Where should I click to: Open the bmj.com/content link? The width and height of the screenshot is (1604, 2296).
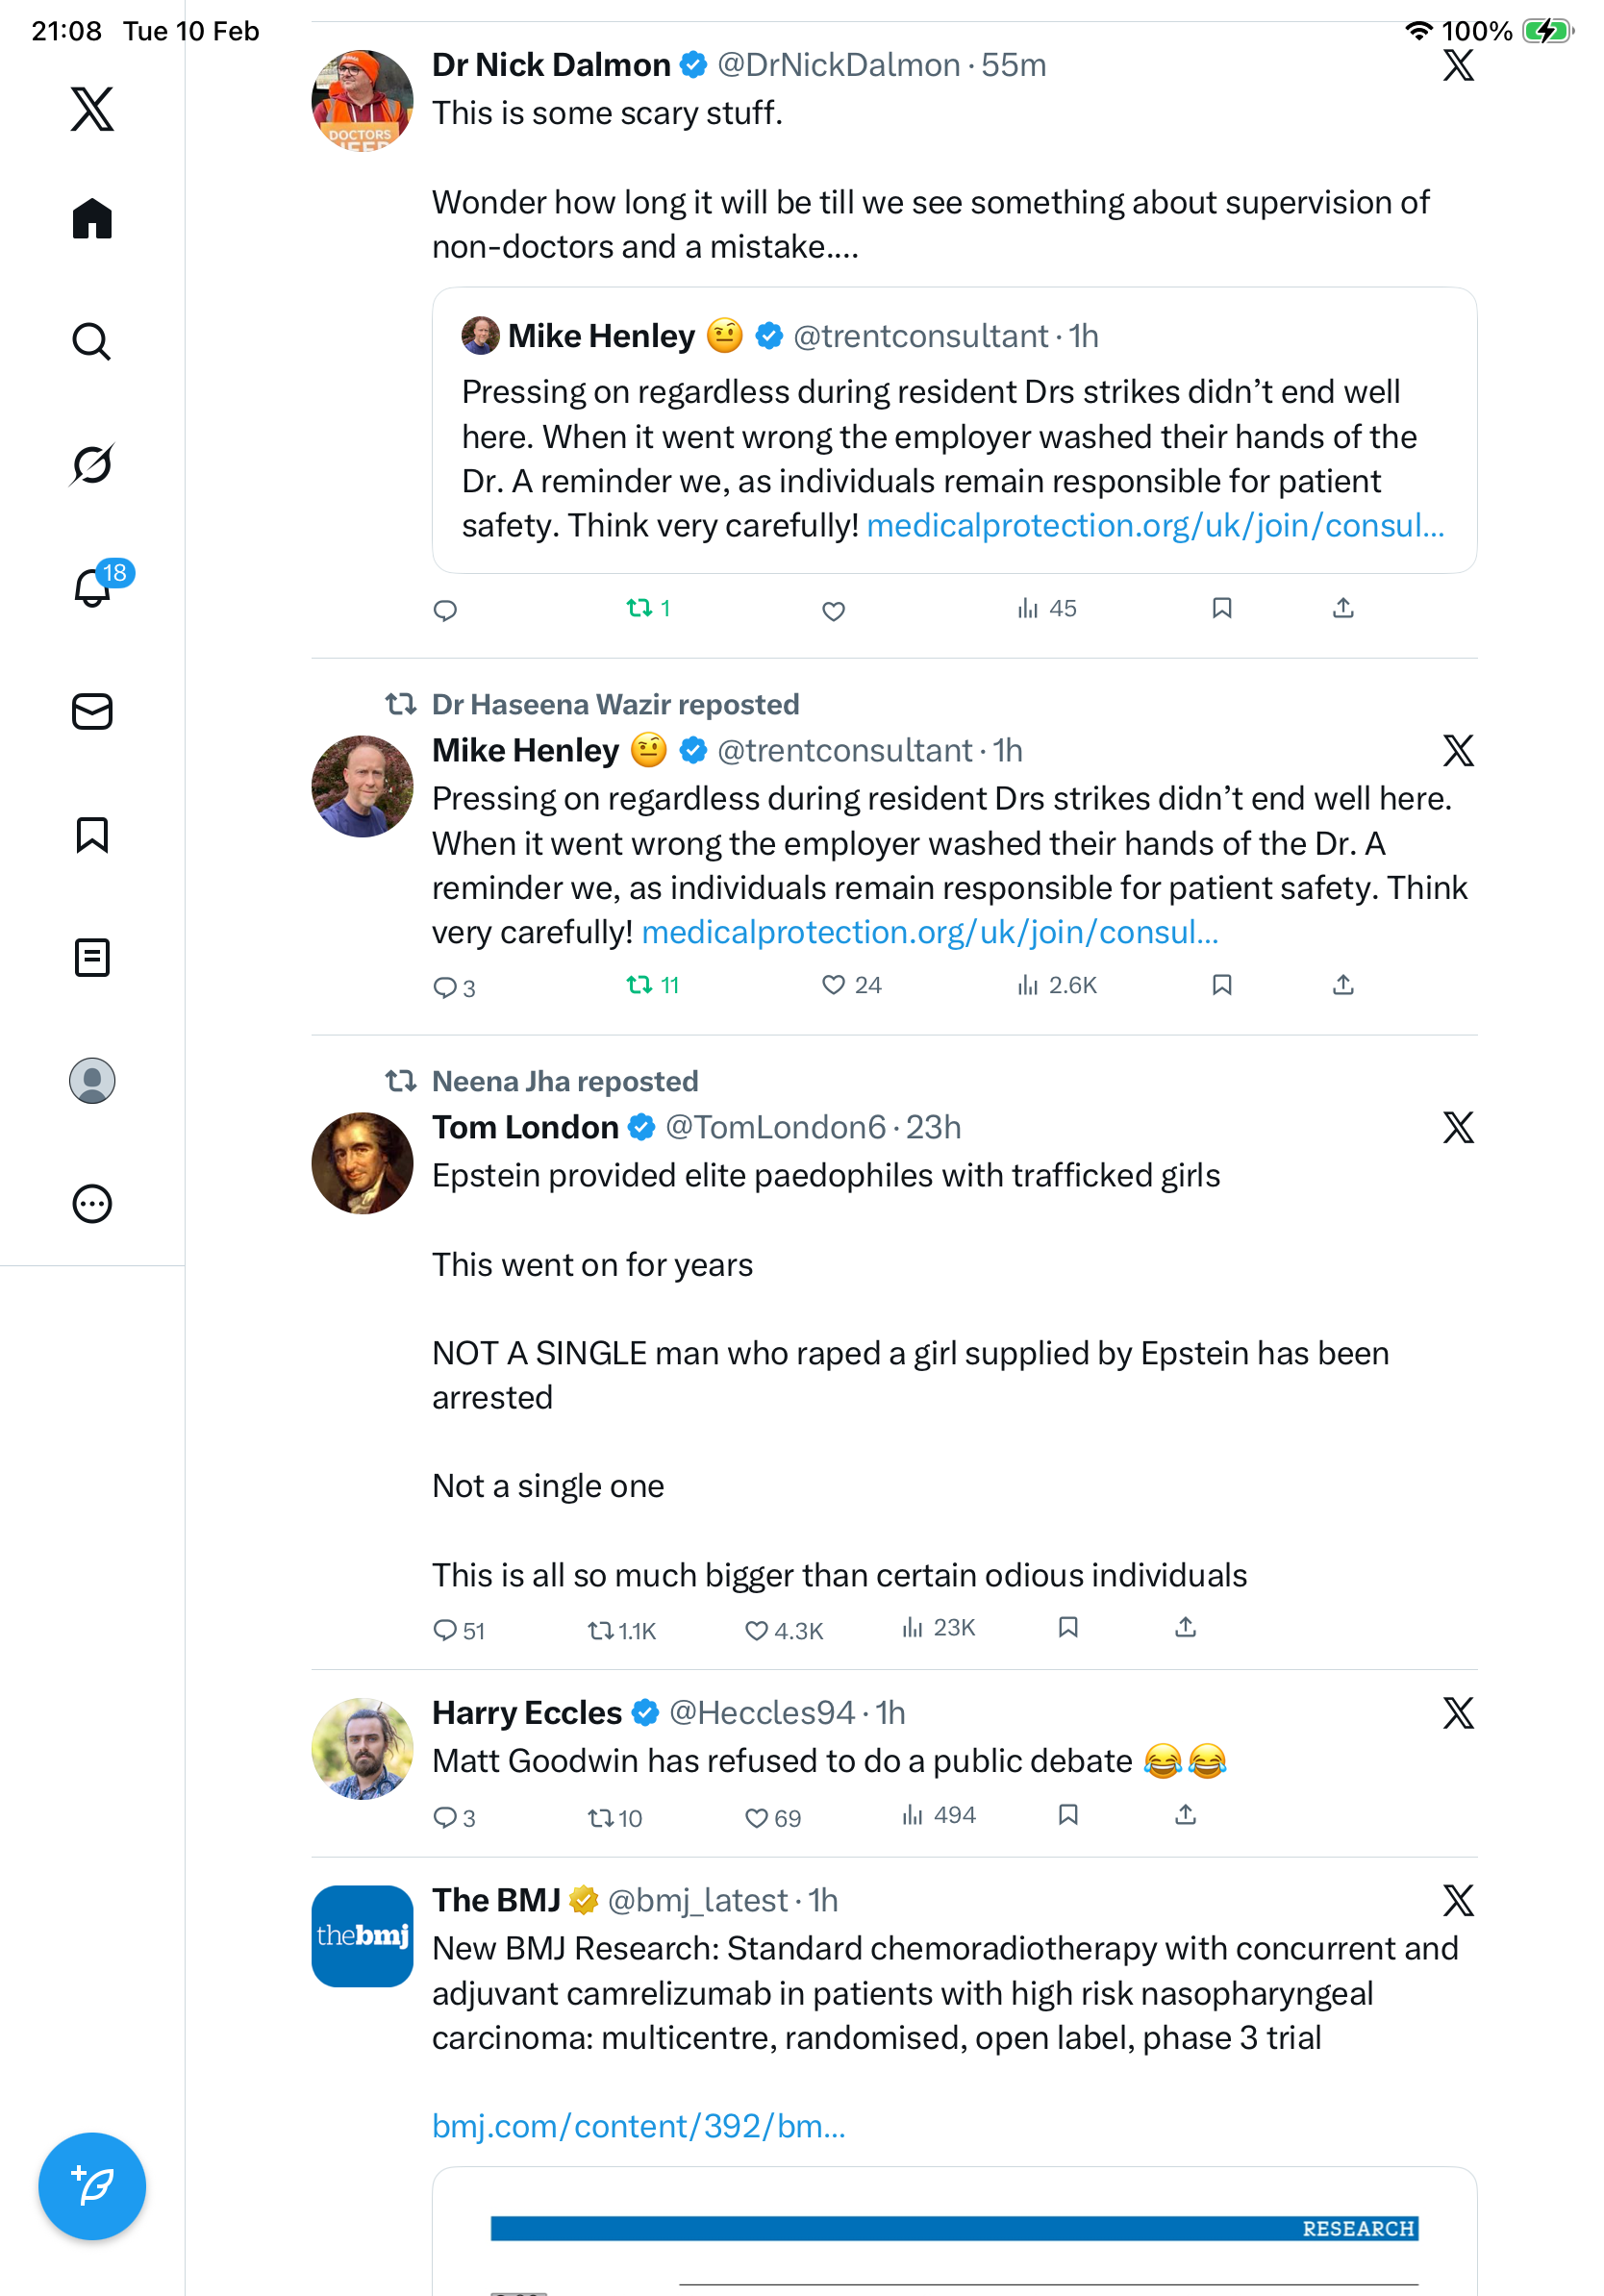click(x=638, y=2125)
